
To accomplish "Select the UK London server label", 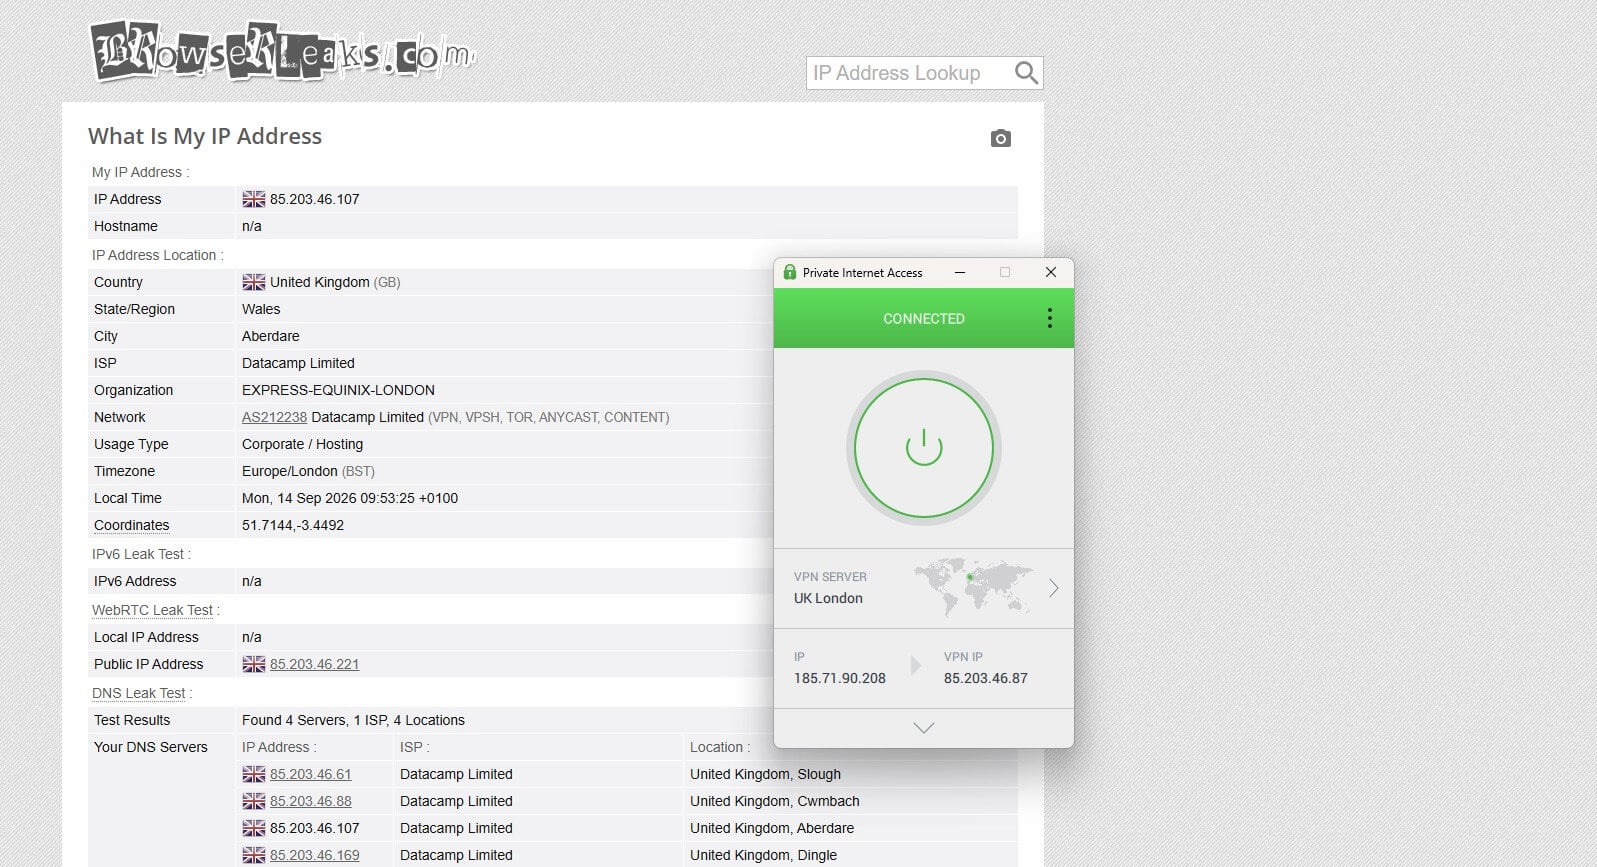I will click(x=828, y=598).
